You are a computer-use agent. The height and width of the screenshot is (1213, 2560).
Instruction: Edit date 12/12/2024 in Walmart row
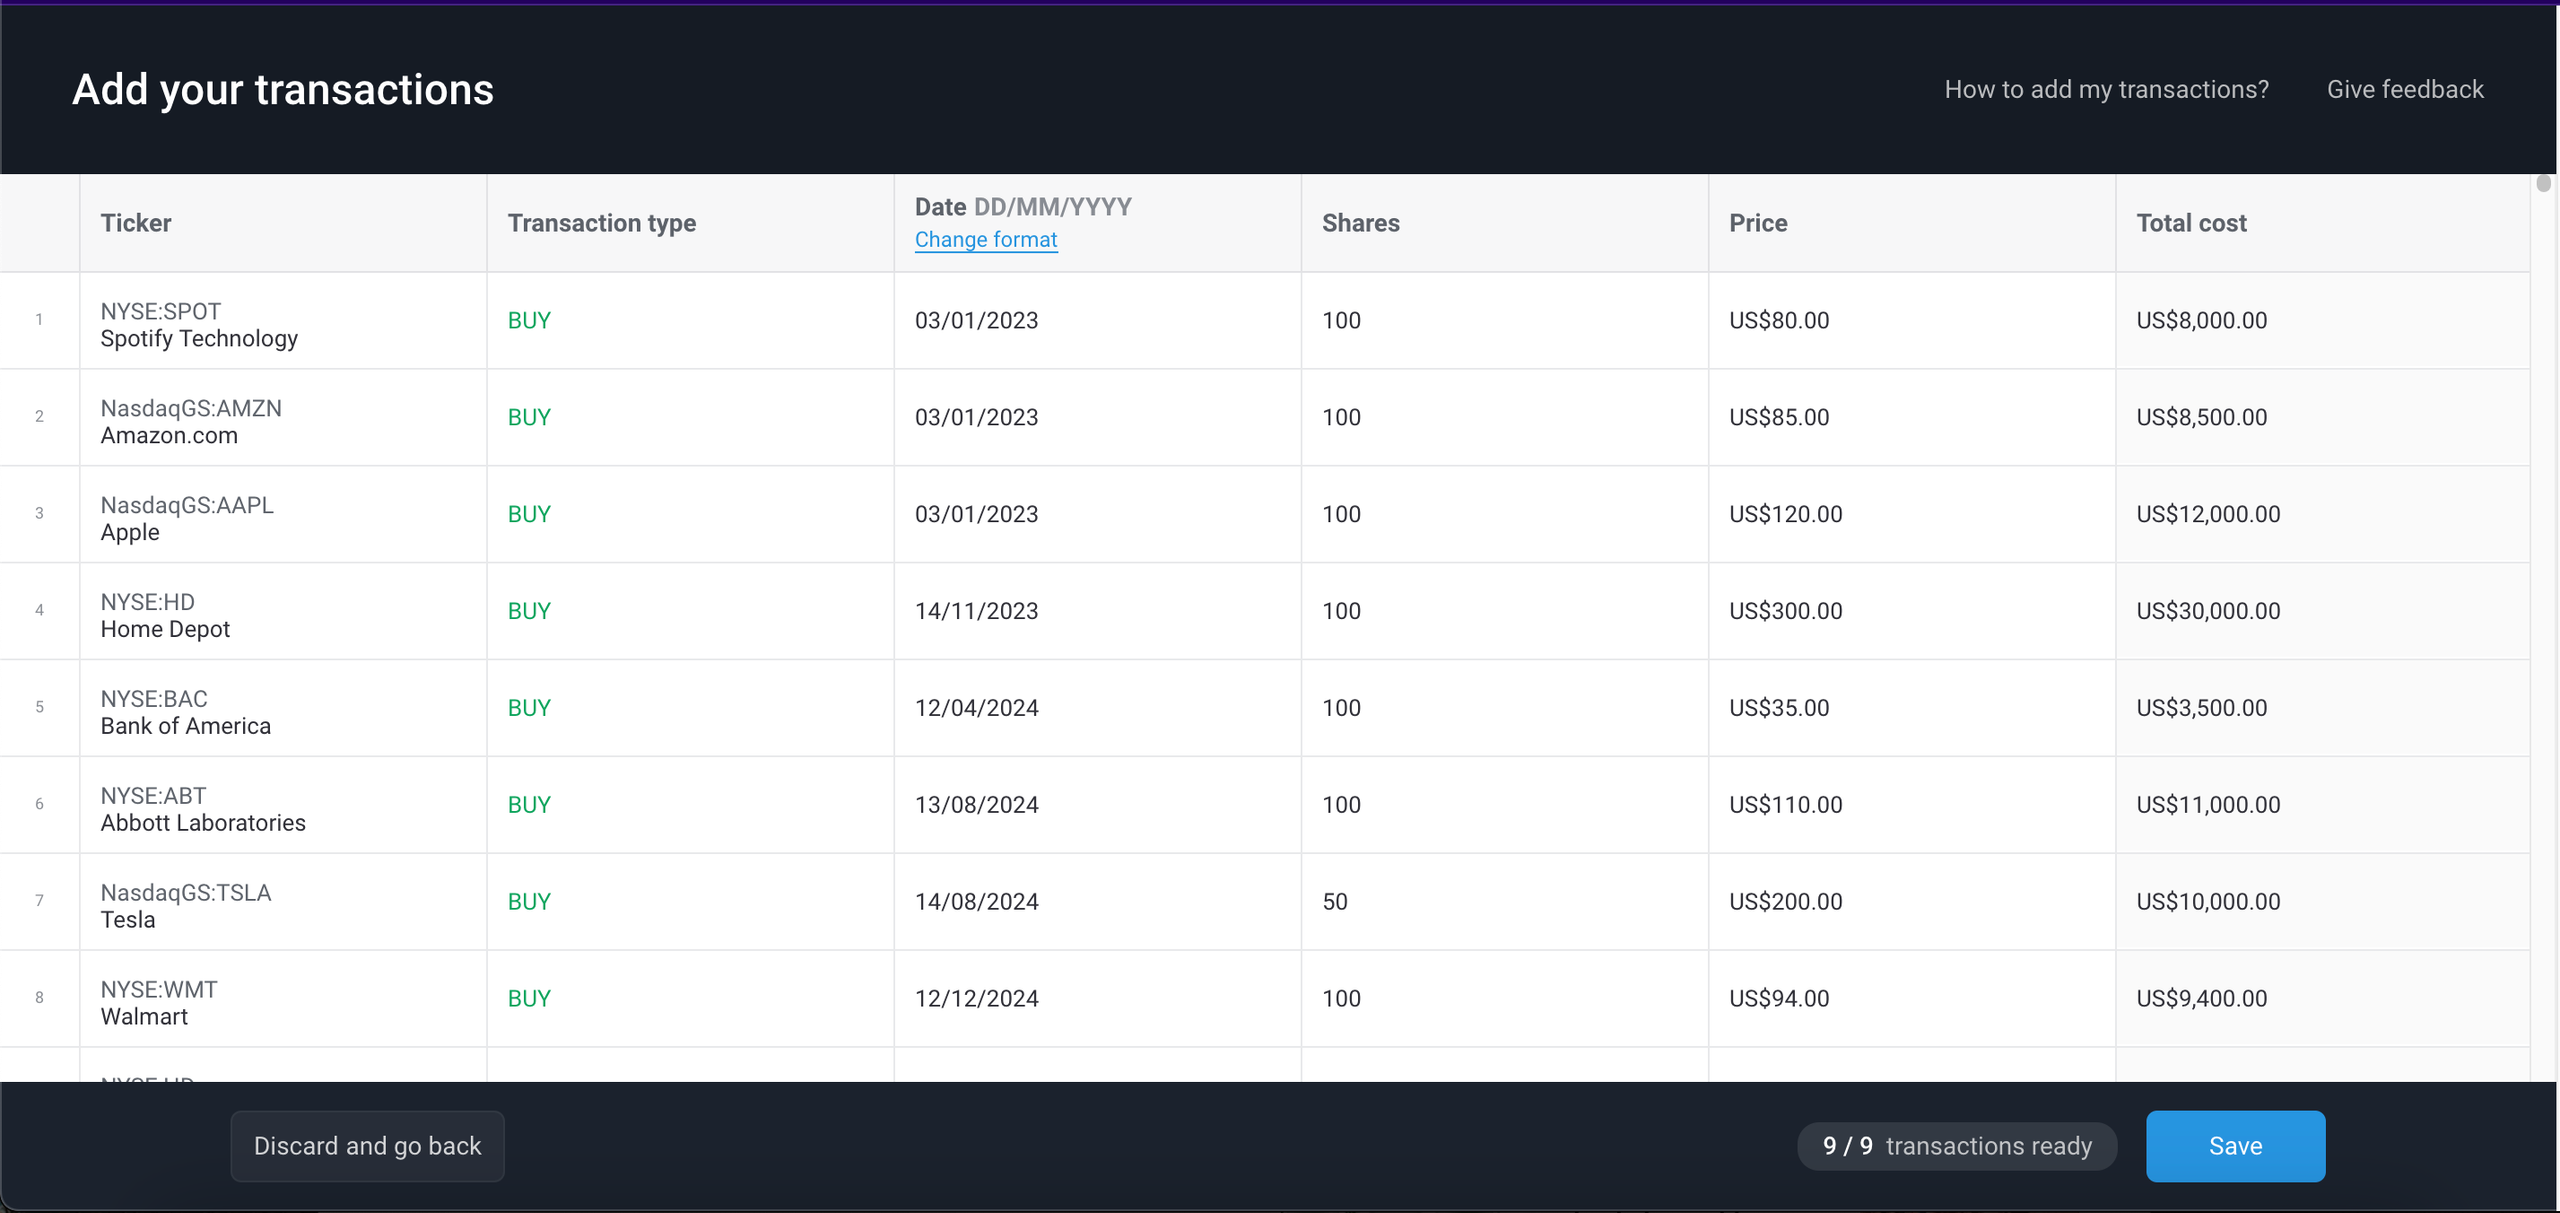pyautogui.click(x=1097, y=999)
